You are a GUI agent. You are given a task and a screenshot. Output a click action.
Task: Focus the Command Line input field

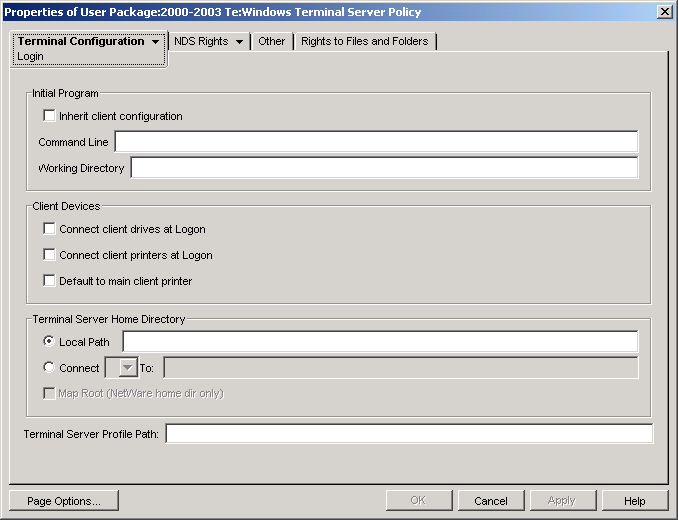pyautogui.click(x=376, y=142)
